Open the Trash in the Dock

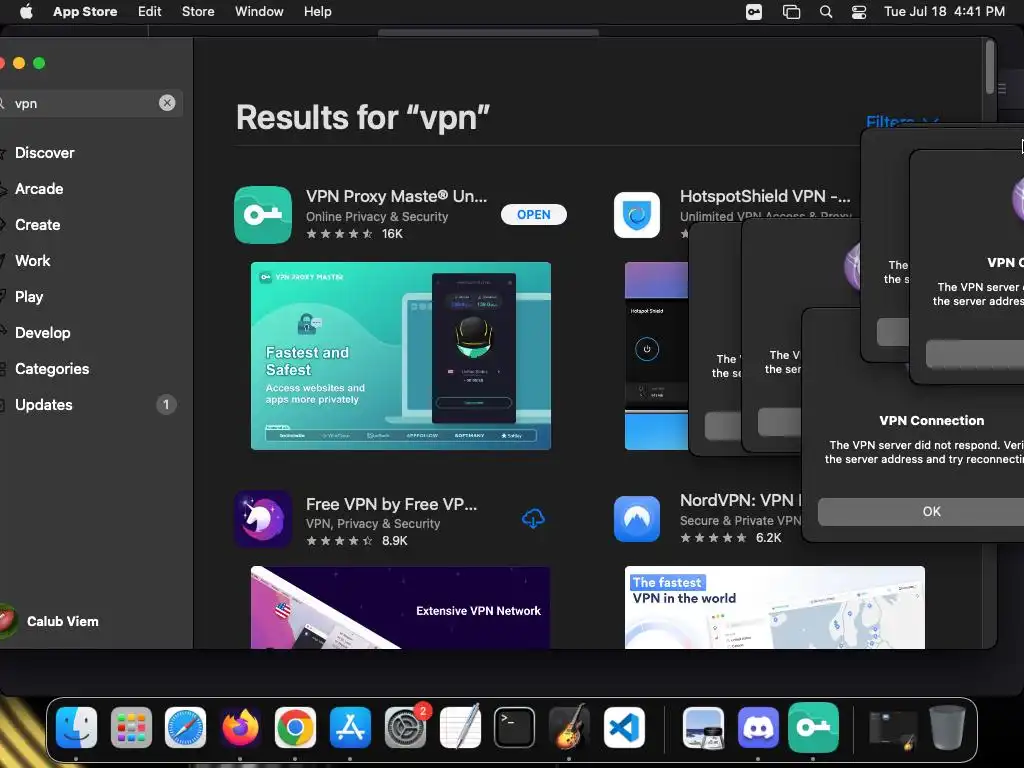[947, 727]
